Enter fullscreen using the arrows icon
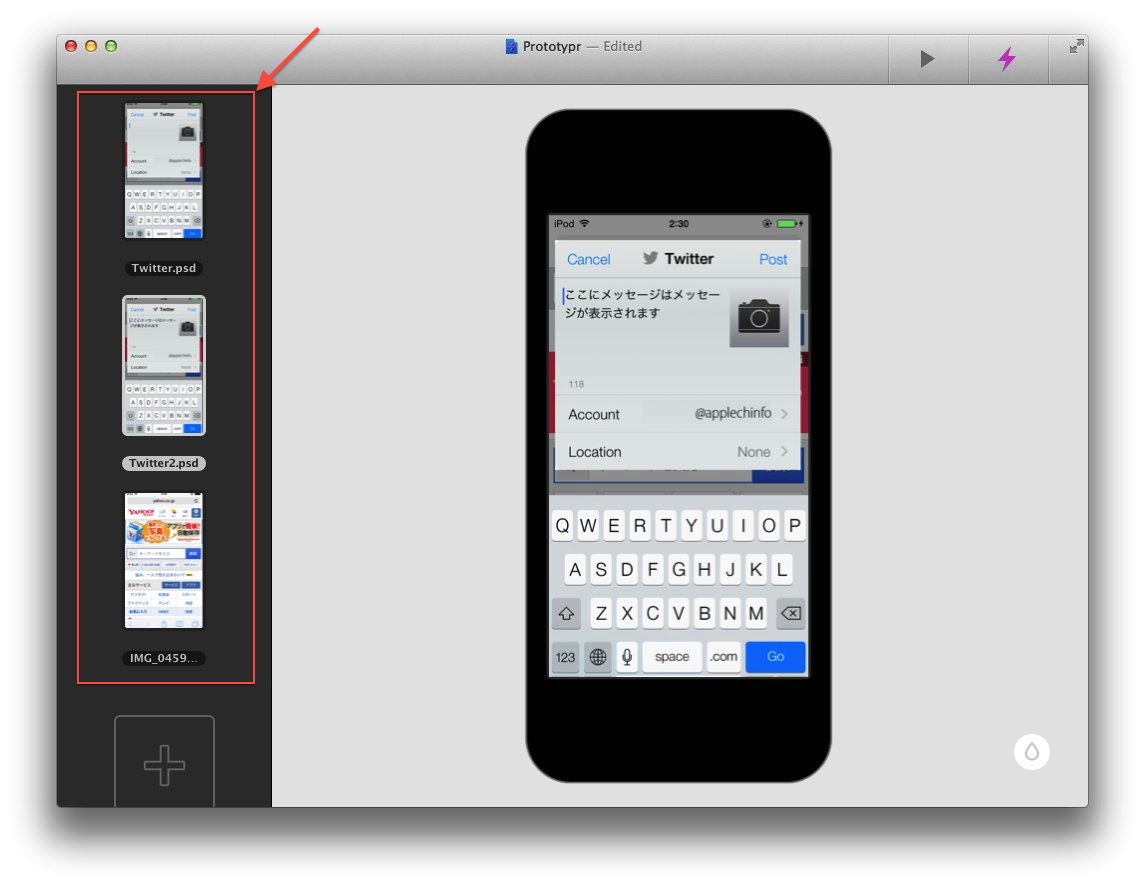The image size is (1145, 886). pos(1076,46)
